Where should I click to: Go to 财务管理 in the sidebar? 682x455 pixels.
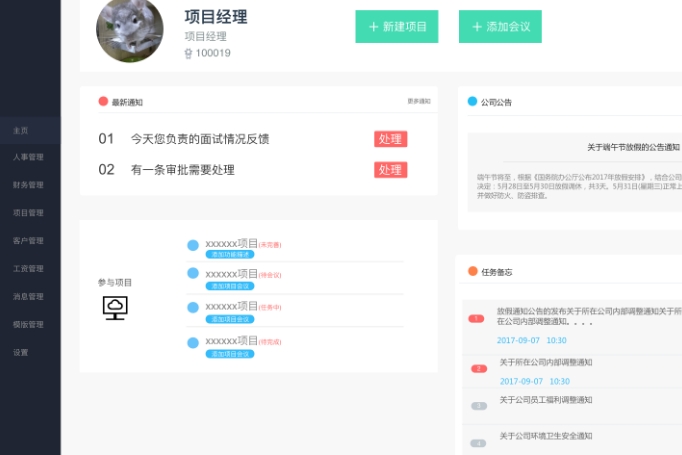(28, 185)
